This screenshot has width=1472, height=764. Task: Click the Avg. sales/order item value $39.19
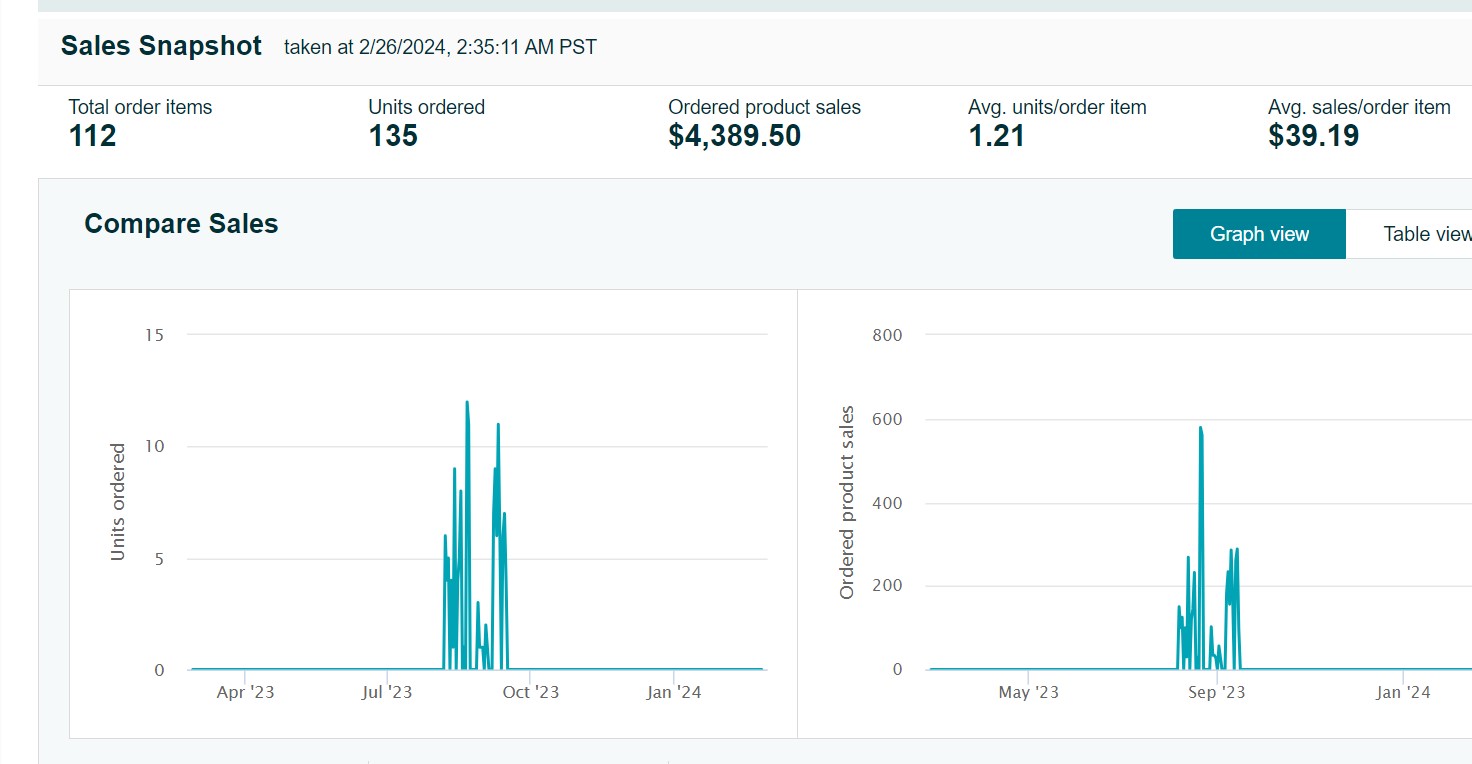[1313, 136]
